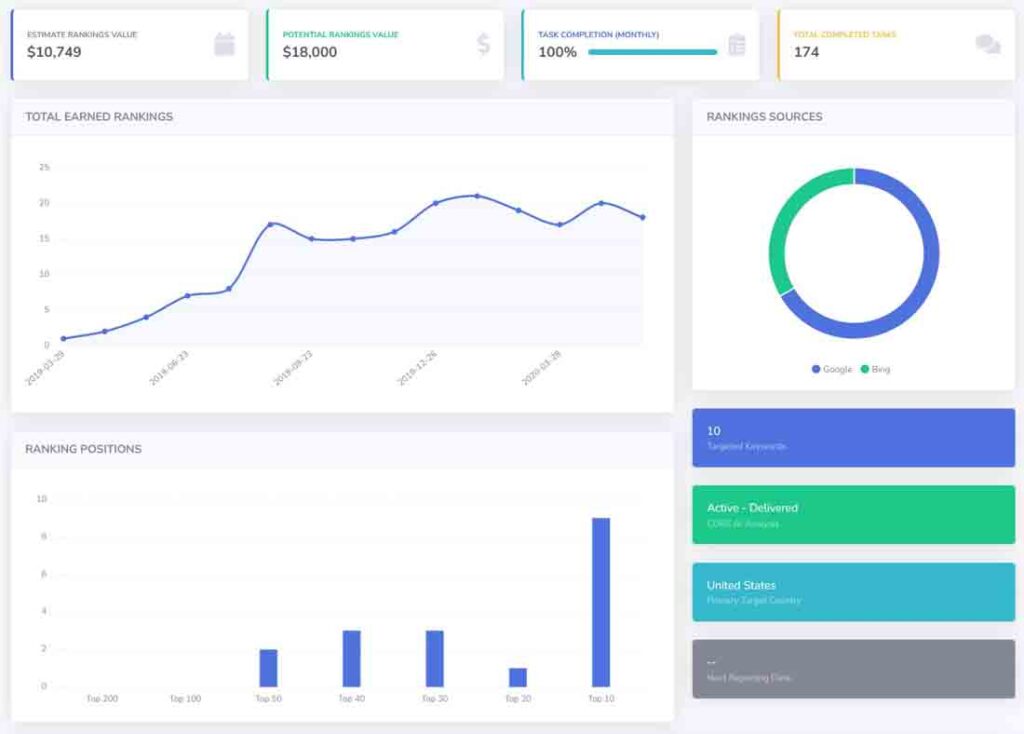Click the Top 10 bar in Ranking Positions

point(601,602)
